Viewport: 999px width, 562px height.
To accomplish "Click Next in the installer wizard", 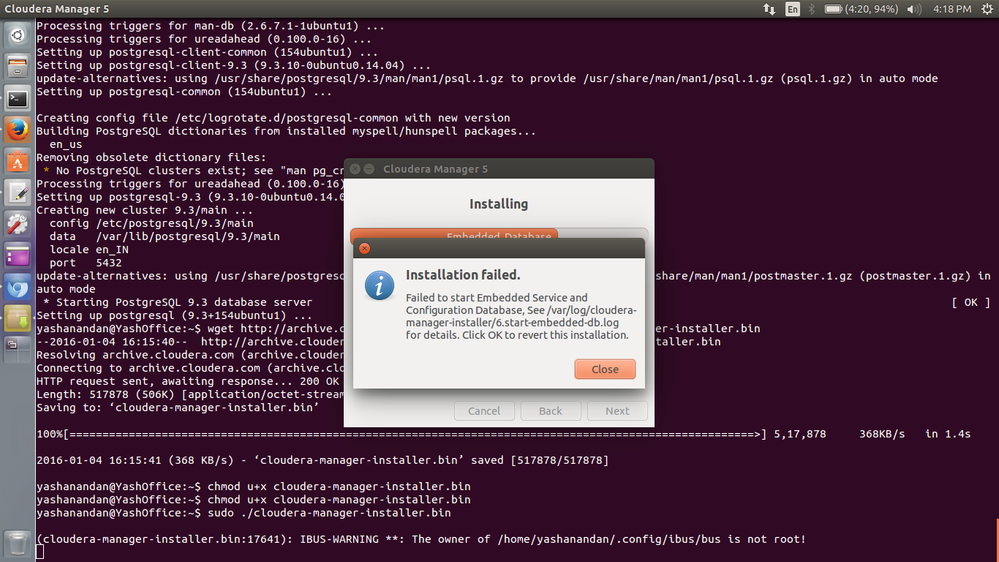I will pyautogui.click(x=617, y=411).
